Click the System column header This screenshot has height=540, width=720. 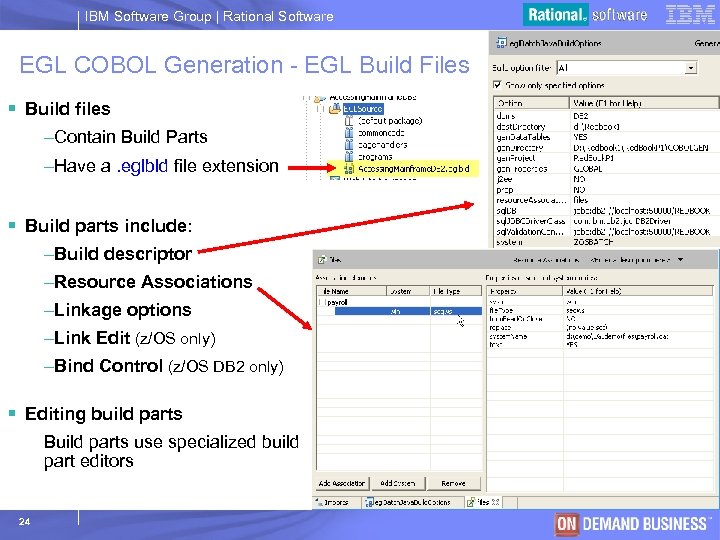tap(408, 291)
